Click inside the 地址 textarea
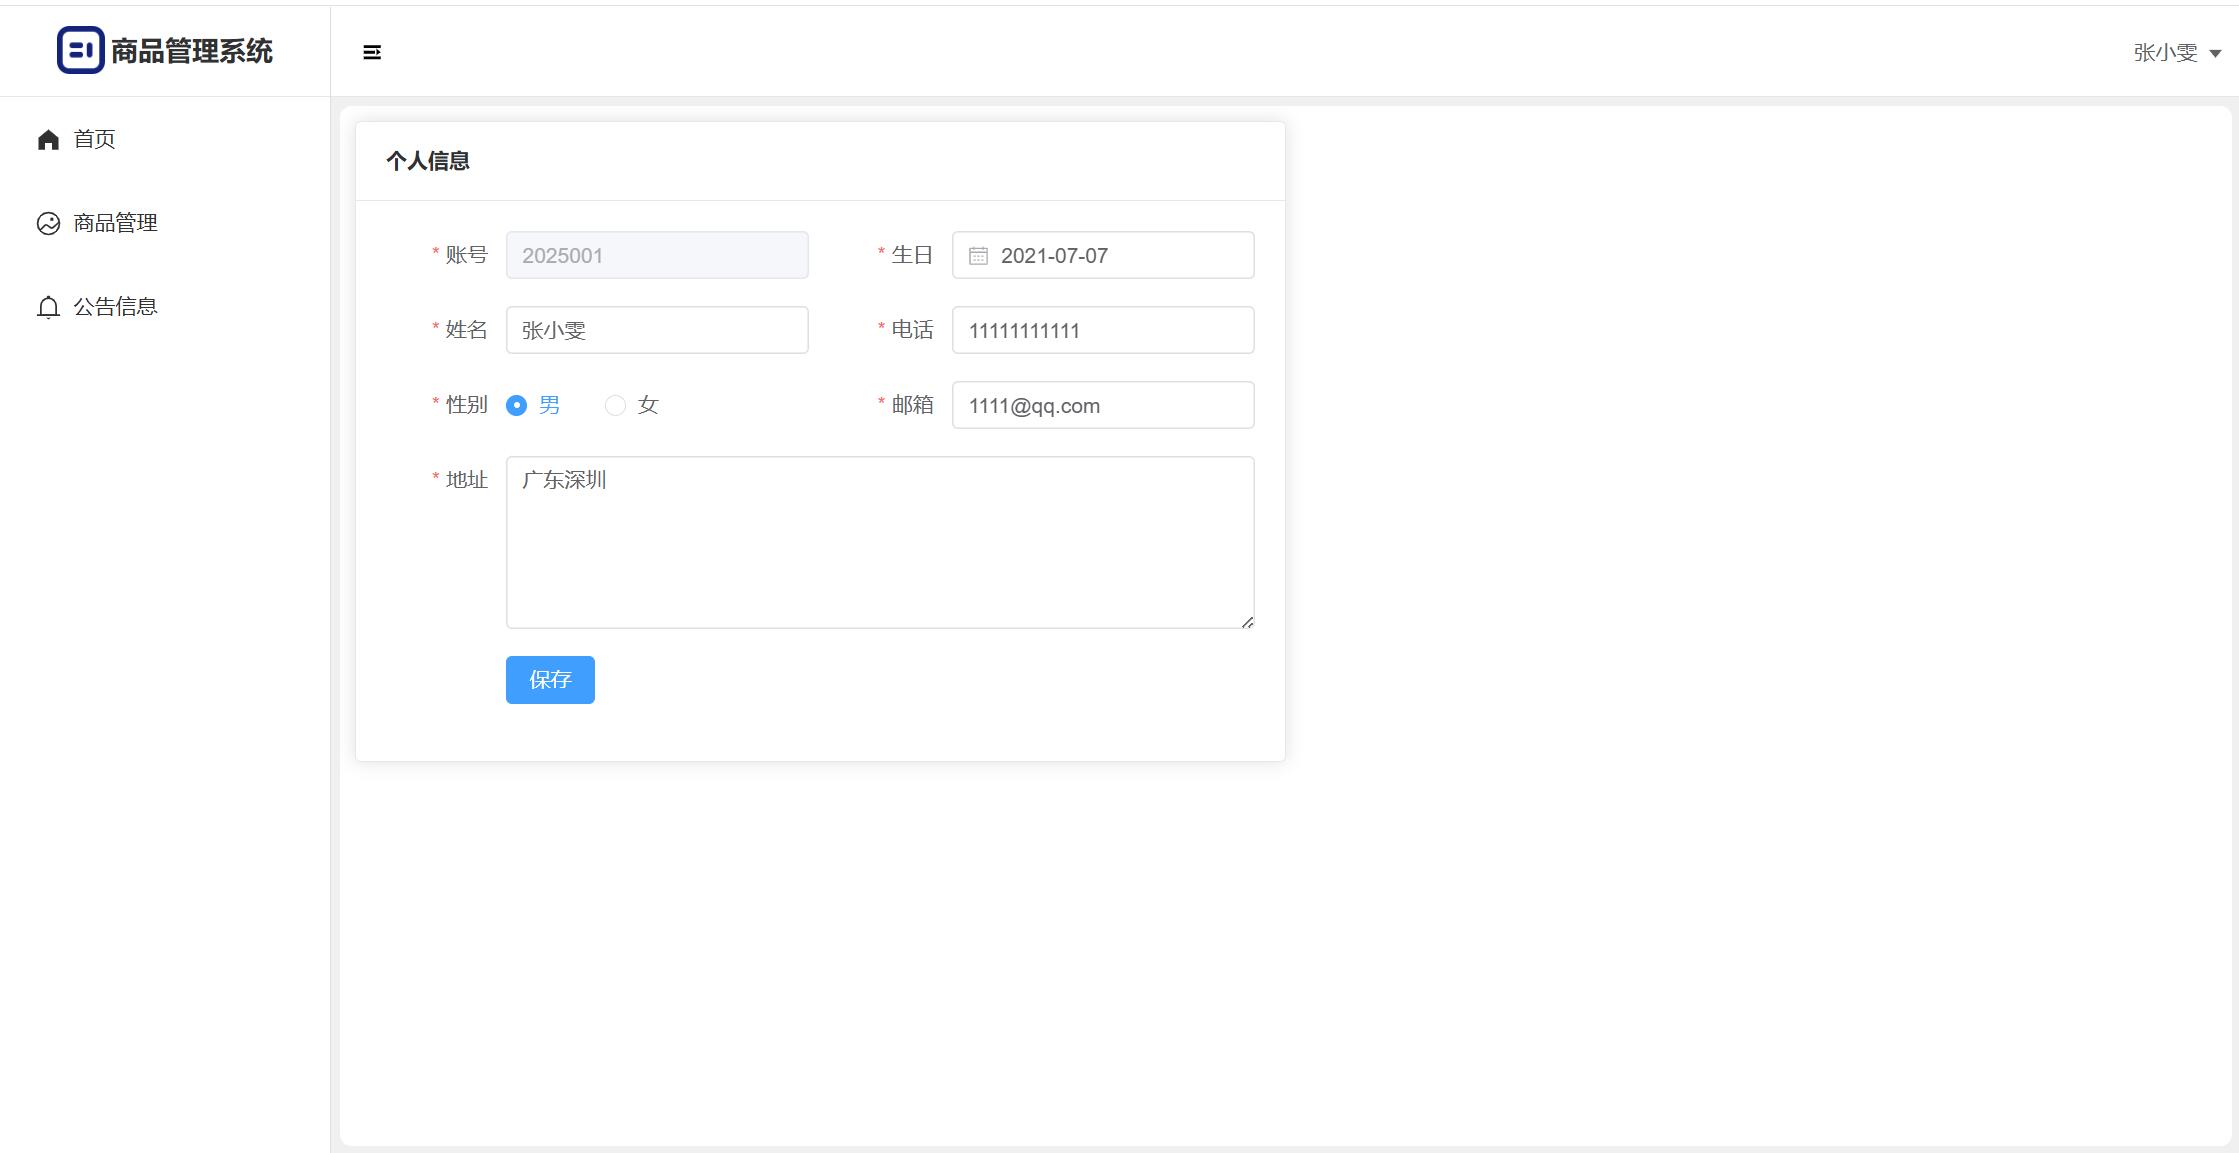Screen dimensions: 2239x1153 click(880, 543)
